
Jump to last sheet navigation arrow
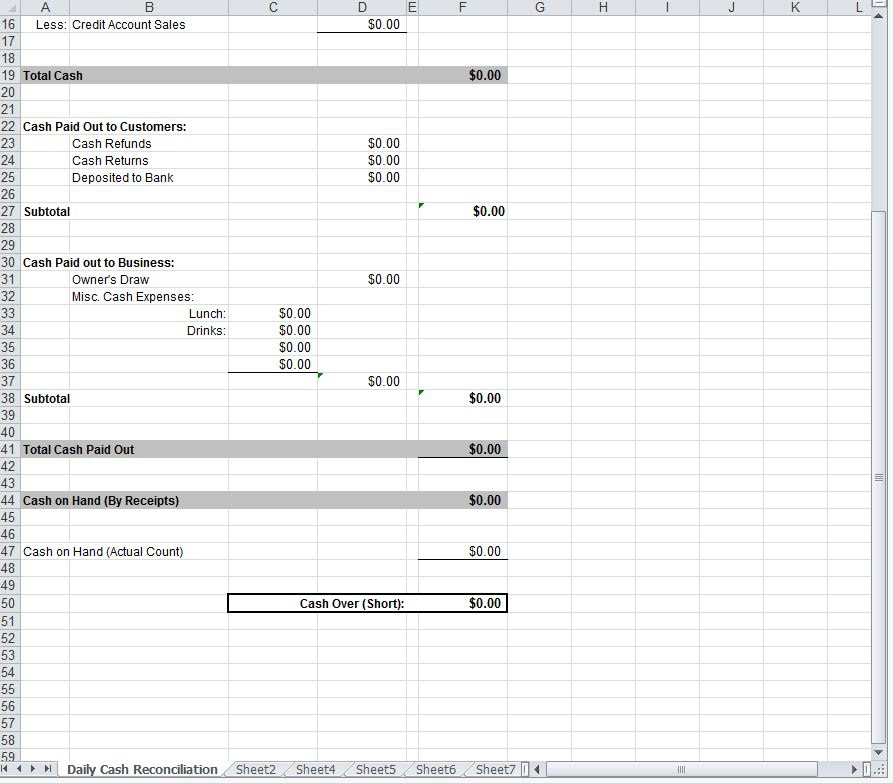coord(48,769)
